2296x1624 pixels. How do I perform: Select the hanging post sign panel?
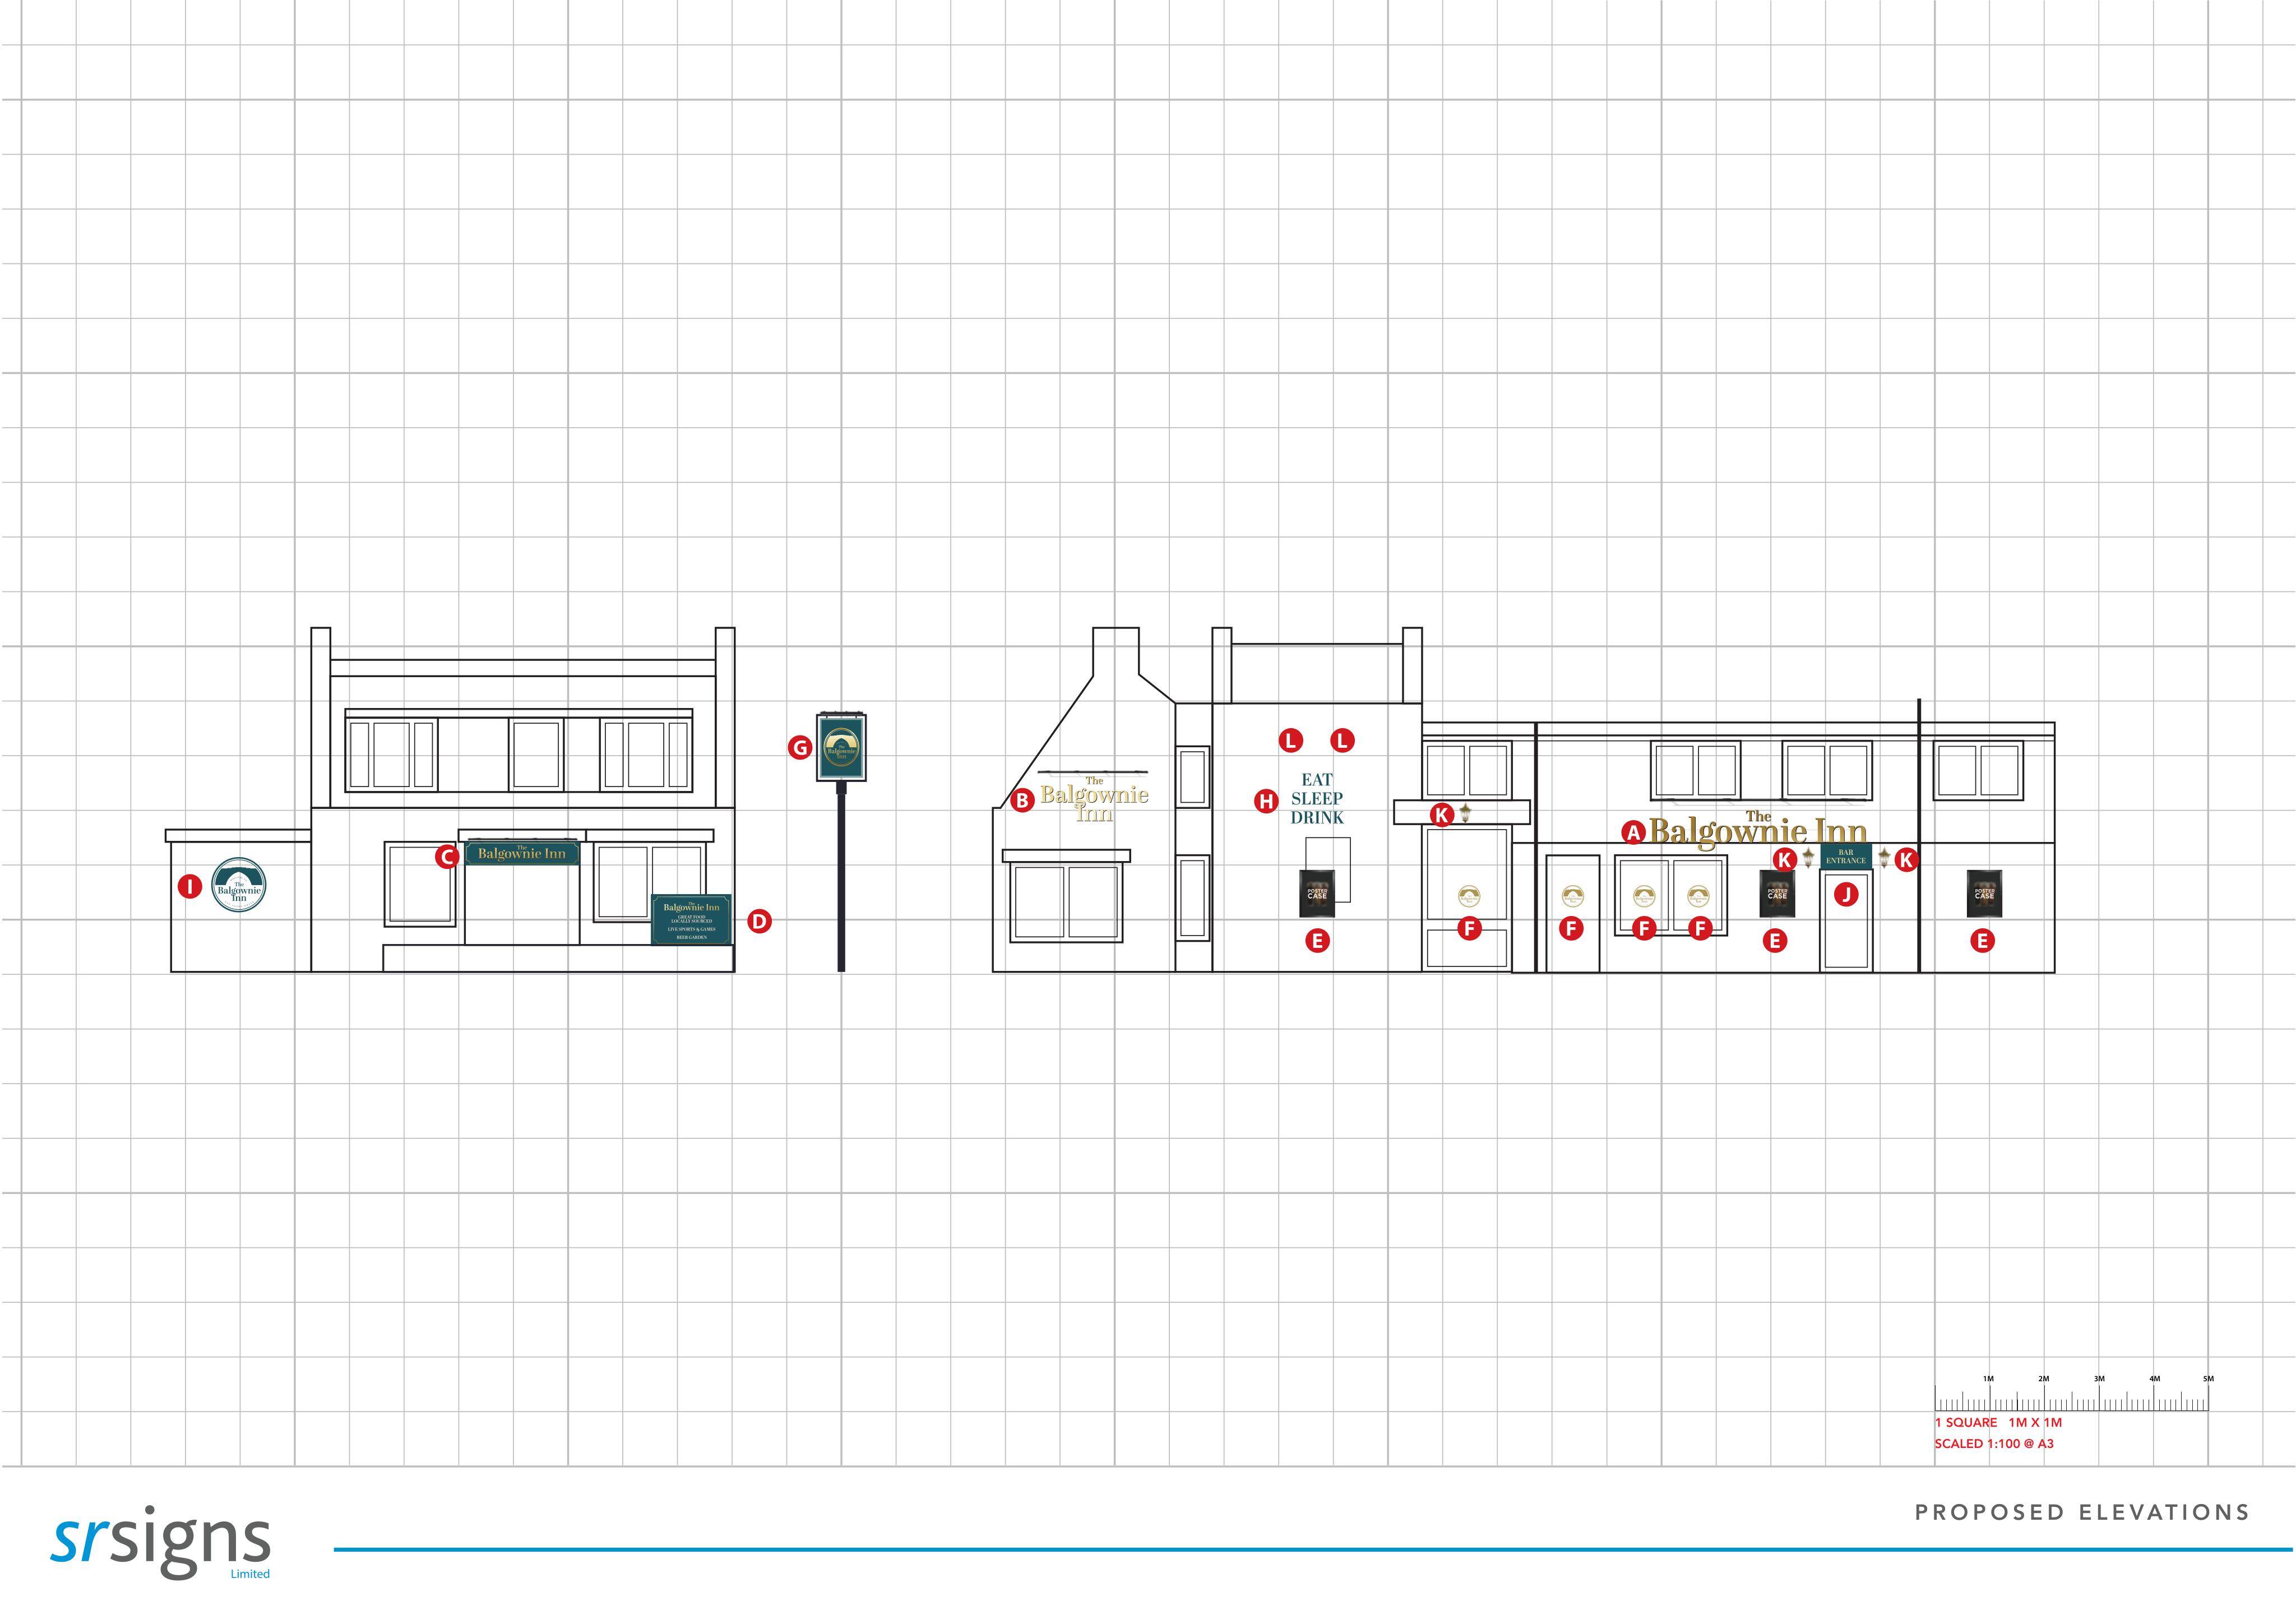pos(841,748)
